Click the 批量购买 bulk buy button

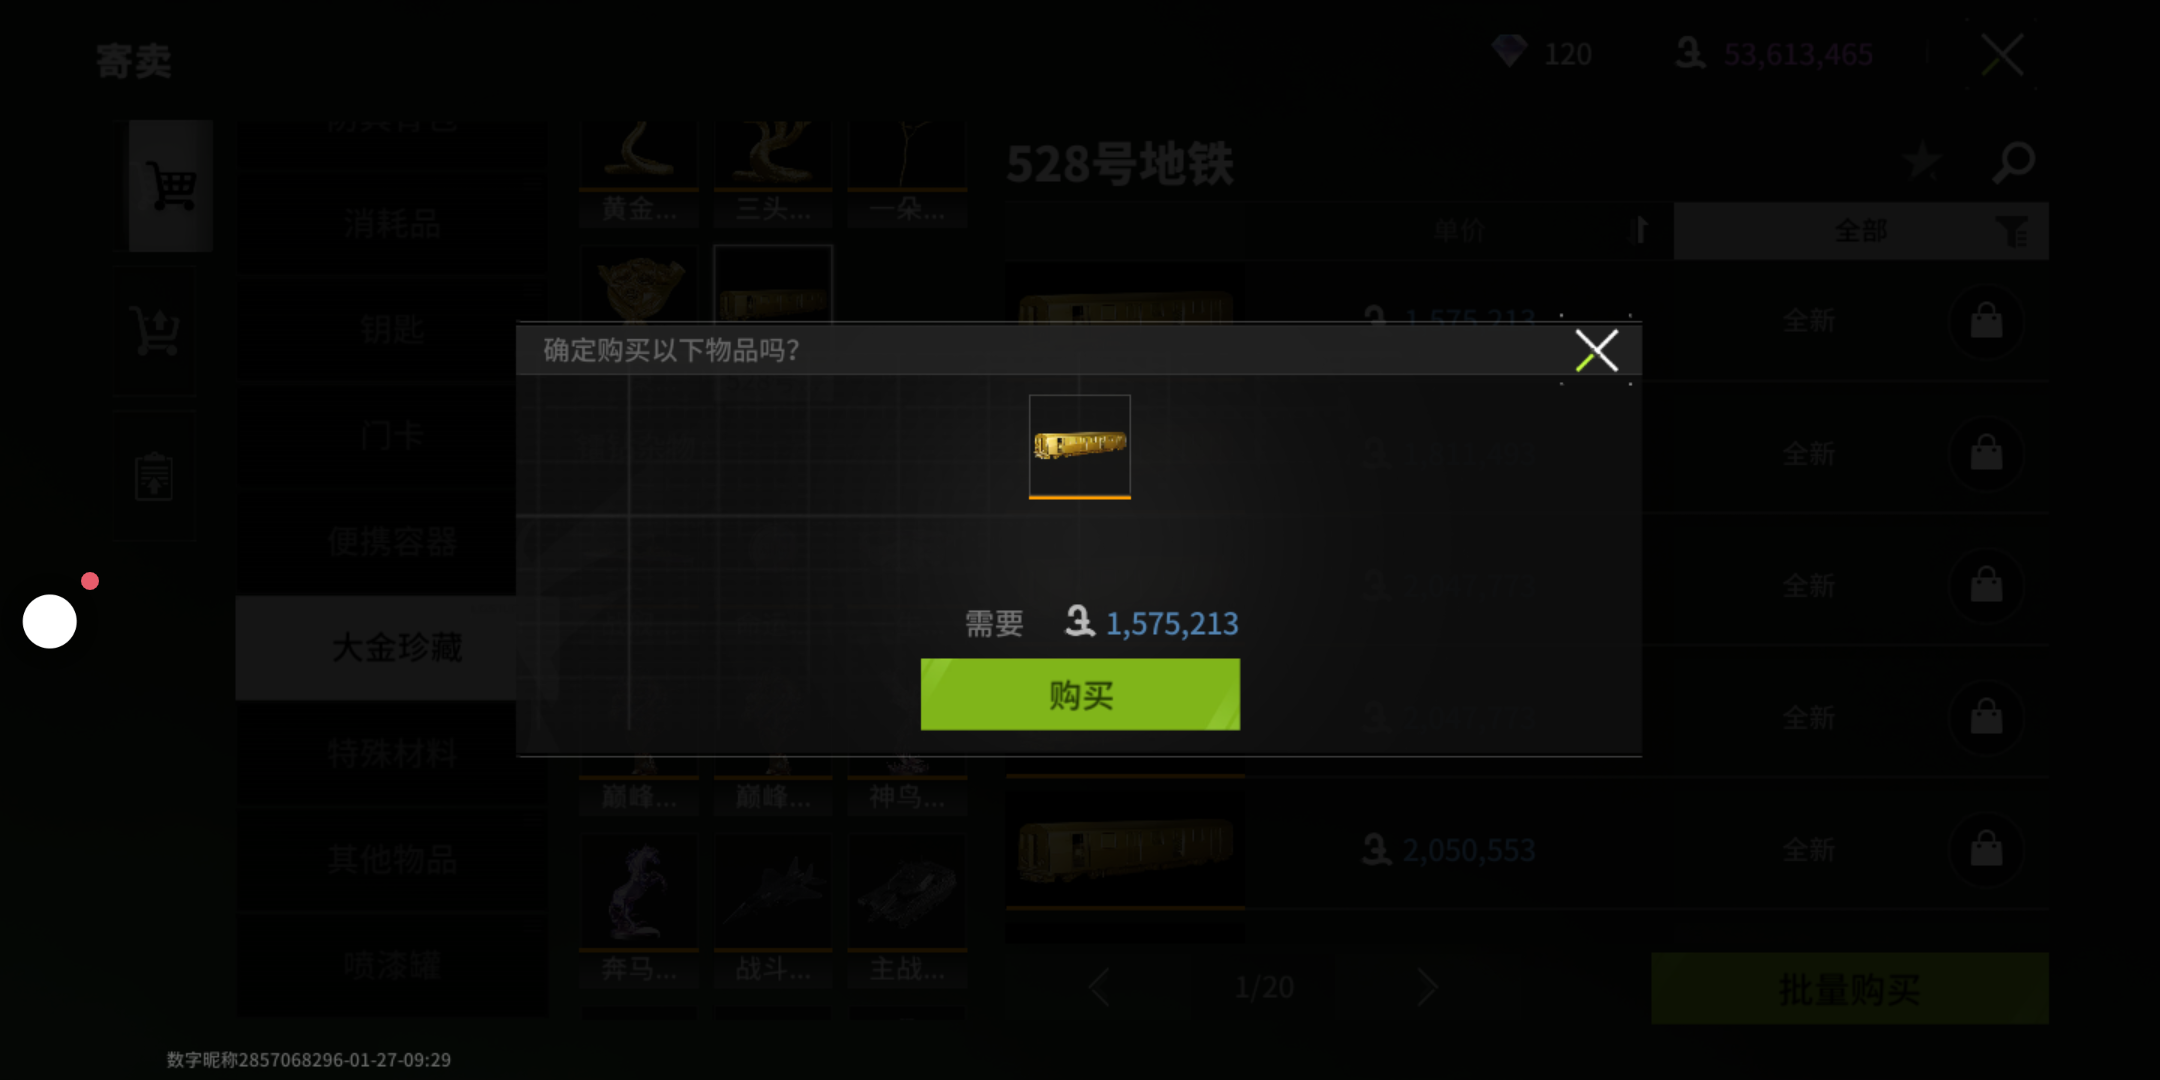[1849, 989]
